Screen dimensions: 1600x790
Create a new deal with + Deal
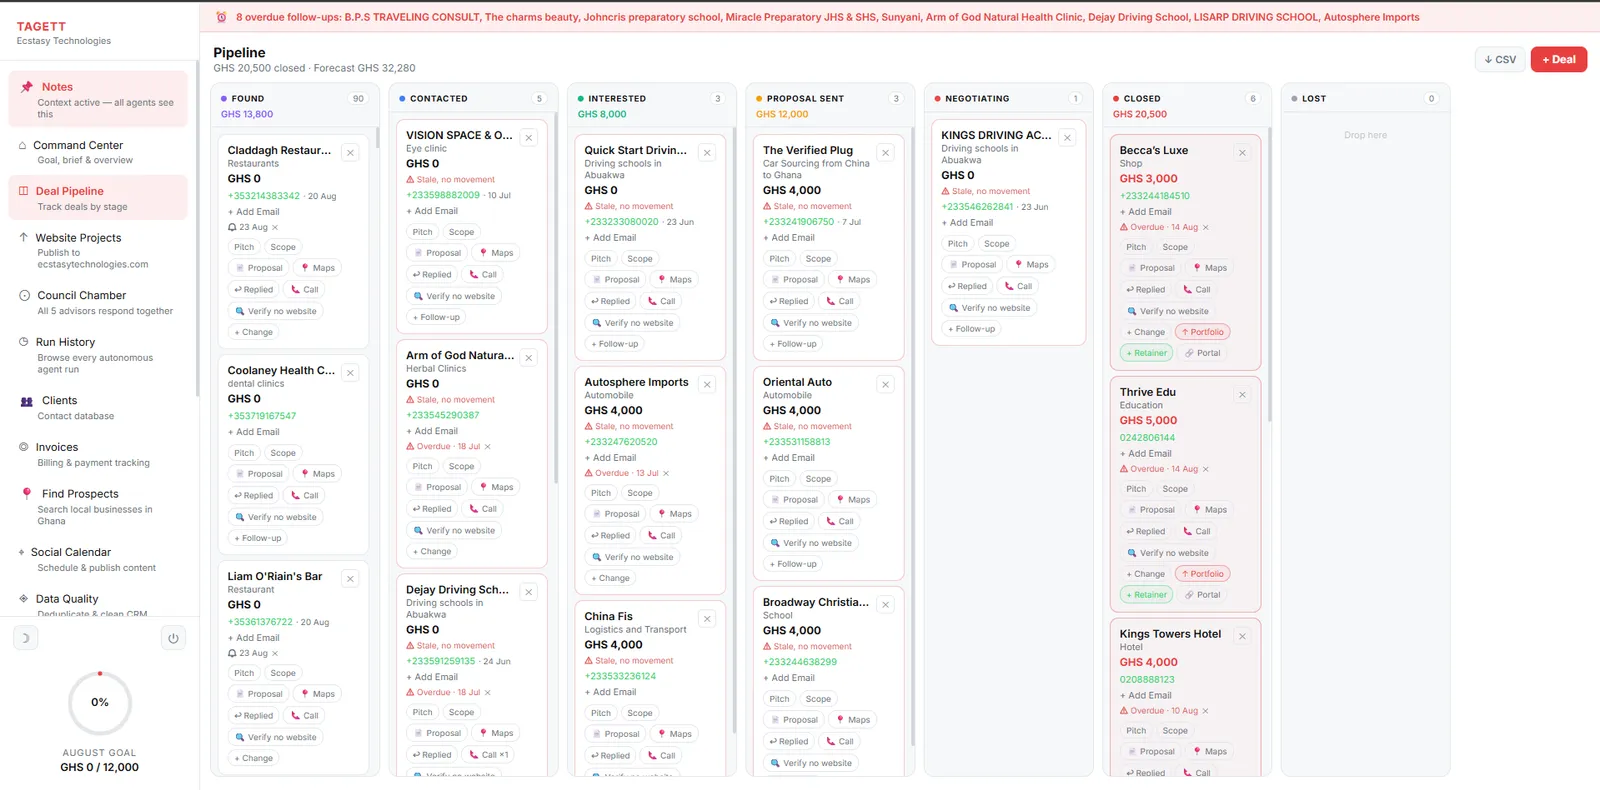(1559, 60)
